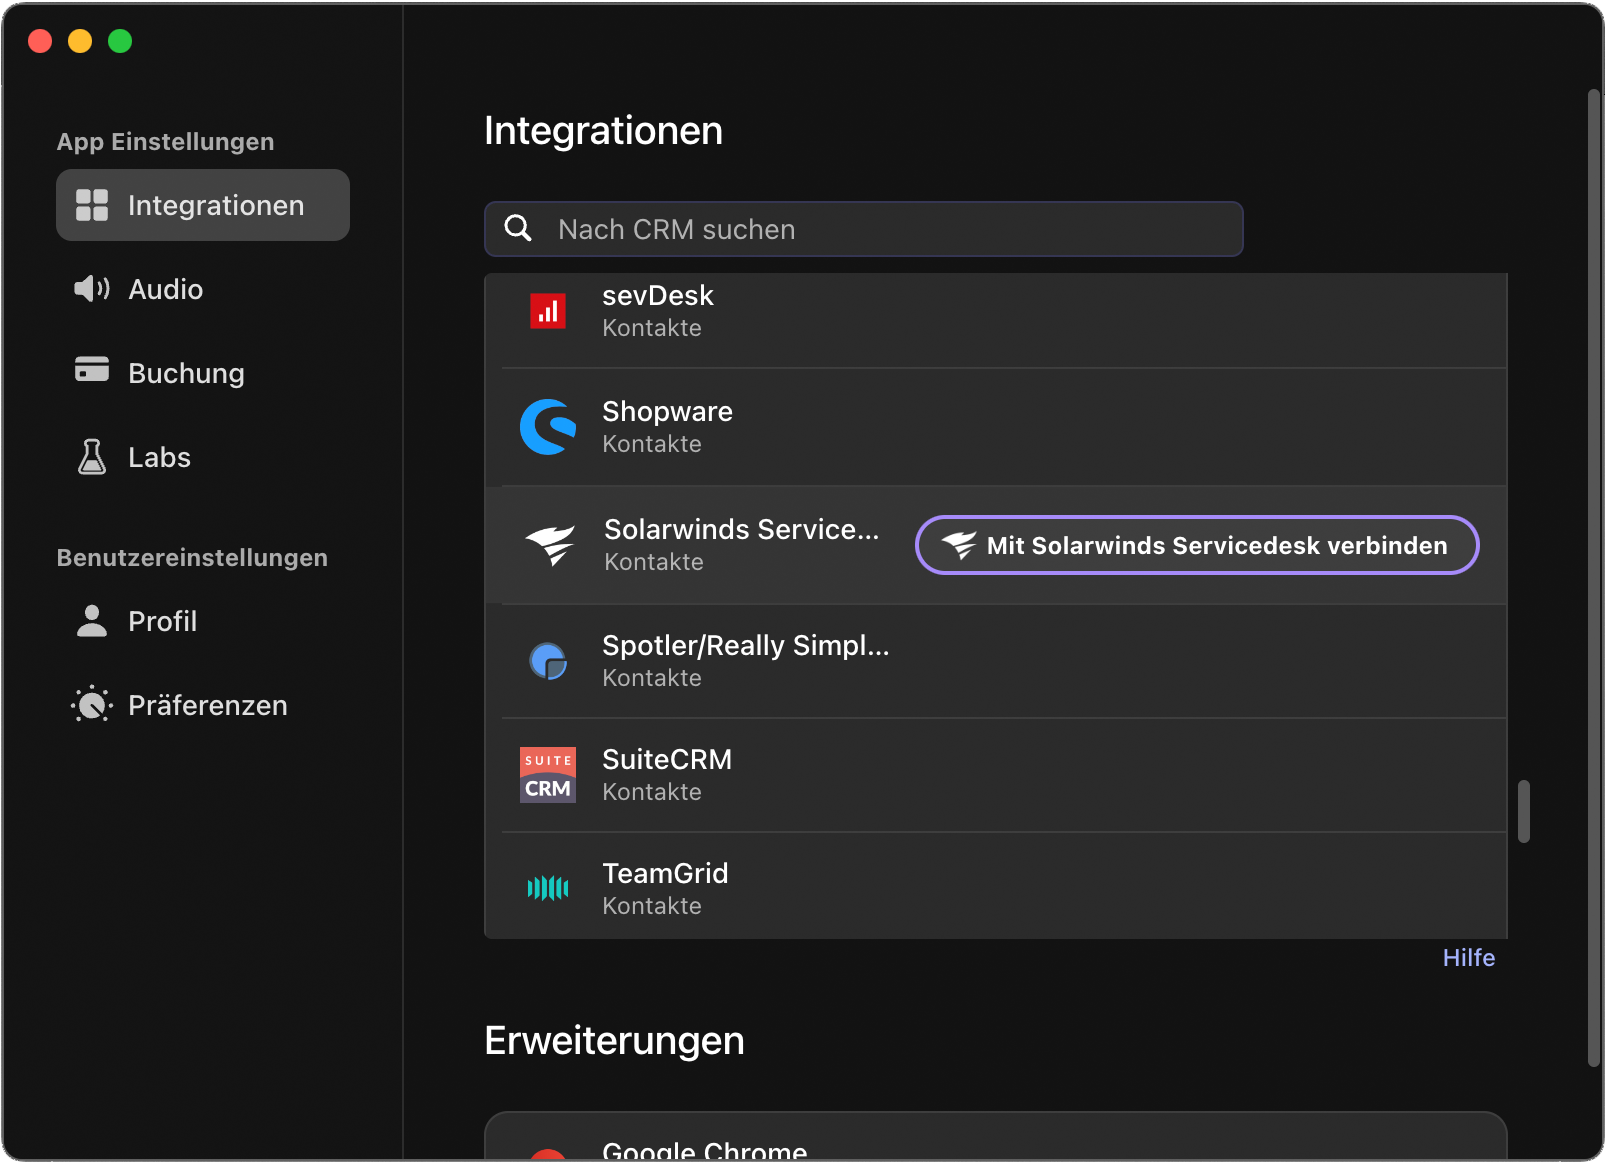
Task: Select the Solarwinds Service... integration name
Action: [742, 529]
